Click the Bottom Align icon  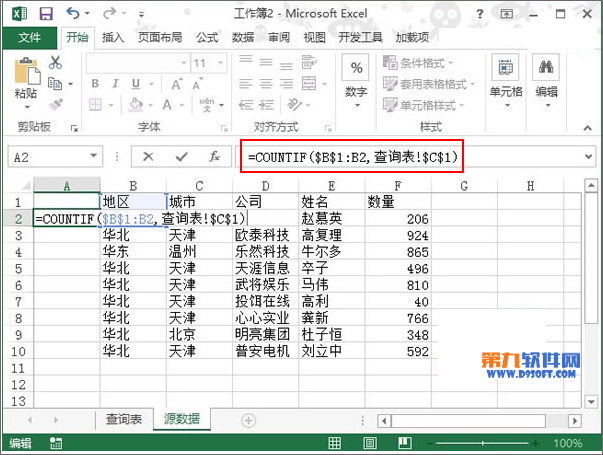[x=286, y=65]
